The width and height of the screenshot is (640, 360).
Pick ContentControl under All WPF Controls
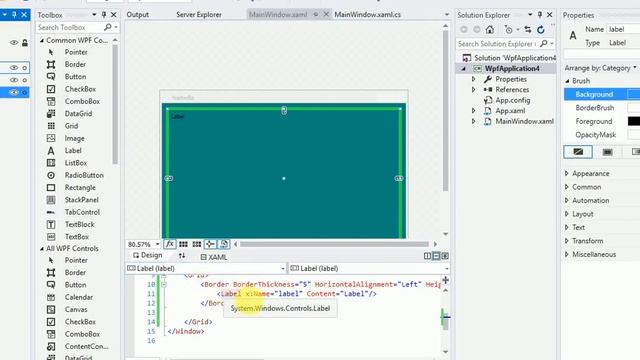point(87,346)
